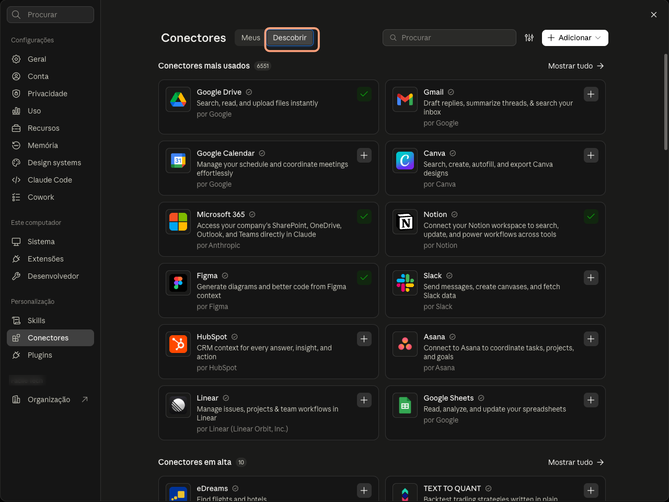Viewport: 669px width, 502px height.
Task: Add the Google Calendar connector with plus
Action: coord(364,155)
